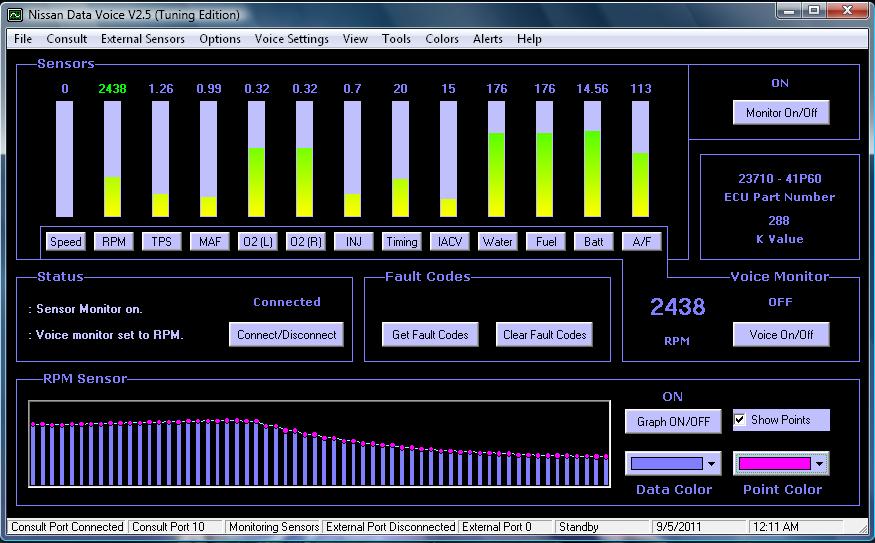Screen dimensions: 875x543
Task: Toggle the Graph ON/OFF button
Action: [x=673, y=421]
